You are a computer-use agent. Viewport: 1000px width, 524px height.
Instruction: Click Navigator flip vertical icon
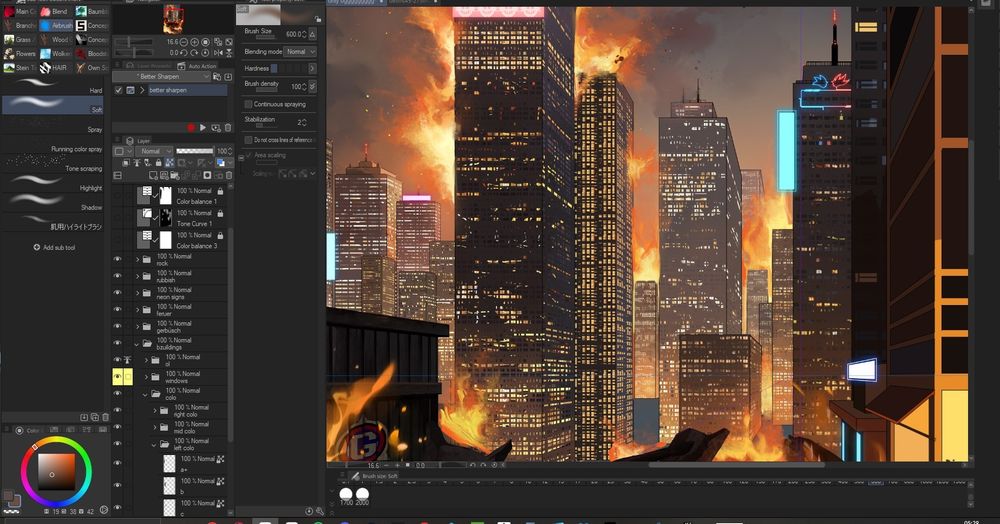229,53
